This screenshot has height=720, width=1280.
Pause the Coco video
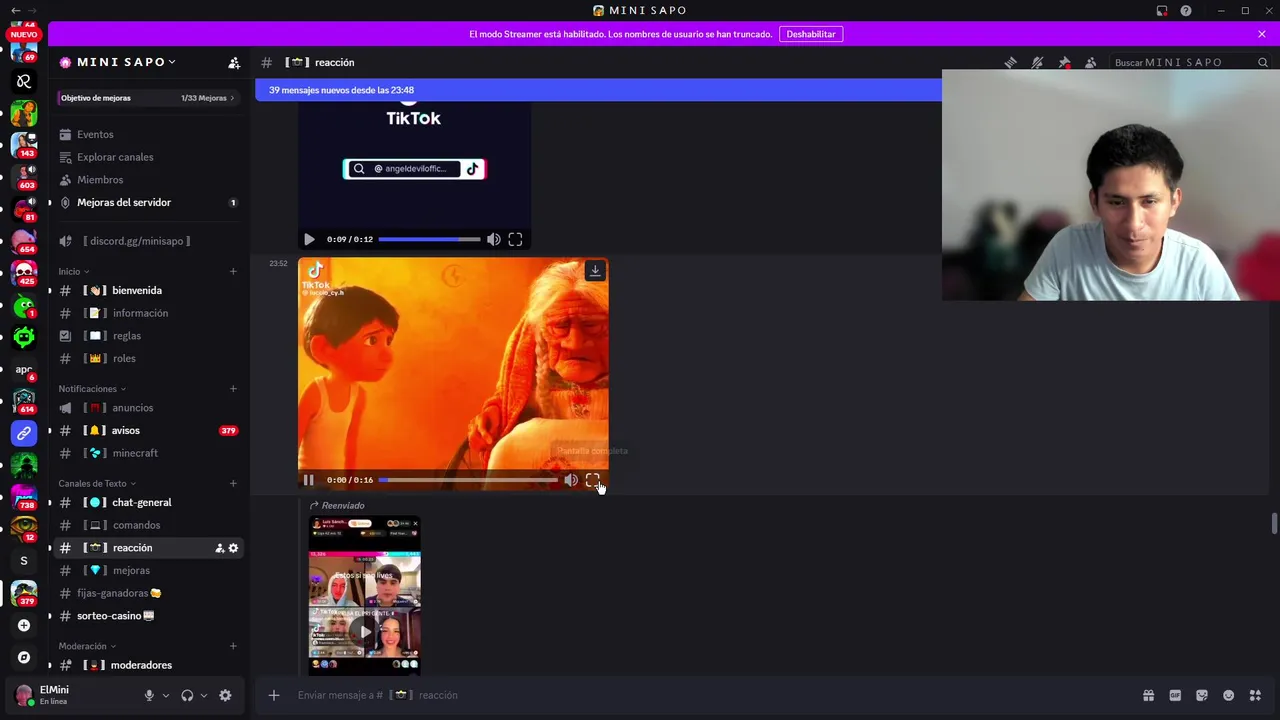click(x=309, y=480)
